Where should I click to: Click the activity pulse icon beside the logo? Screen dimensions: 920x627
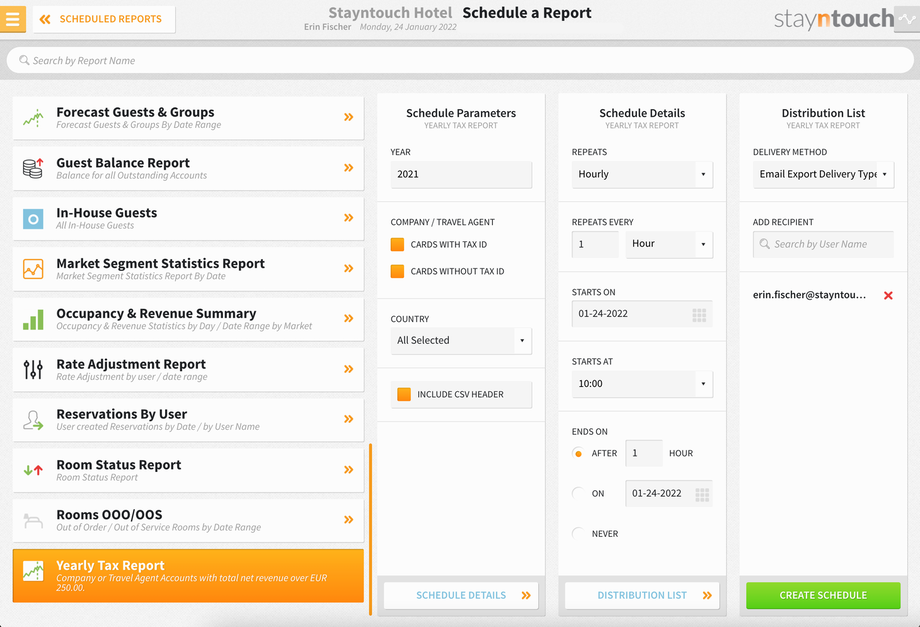[907, 19]
